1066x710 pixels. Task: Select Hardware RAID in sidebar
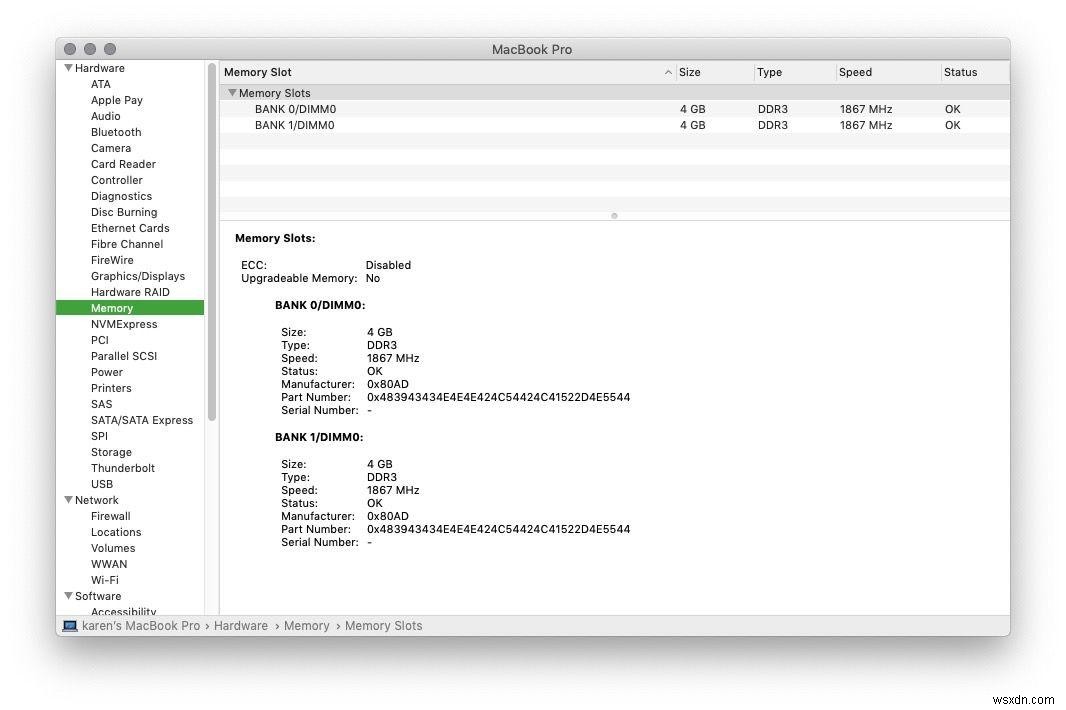[131, 292]
